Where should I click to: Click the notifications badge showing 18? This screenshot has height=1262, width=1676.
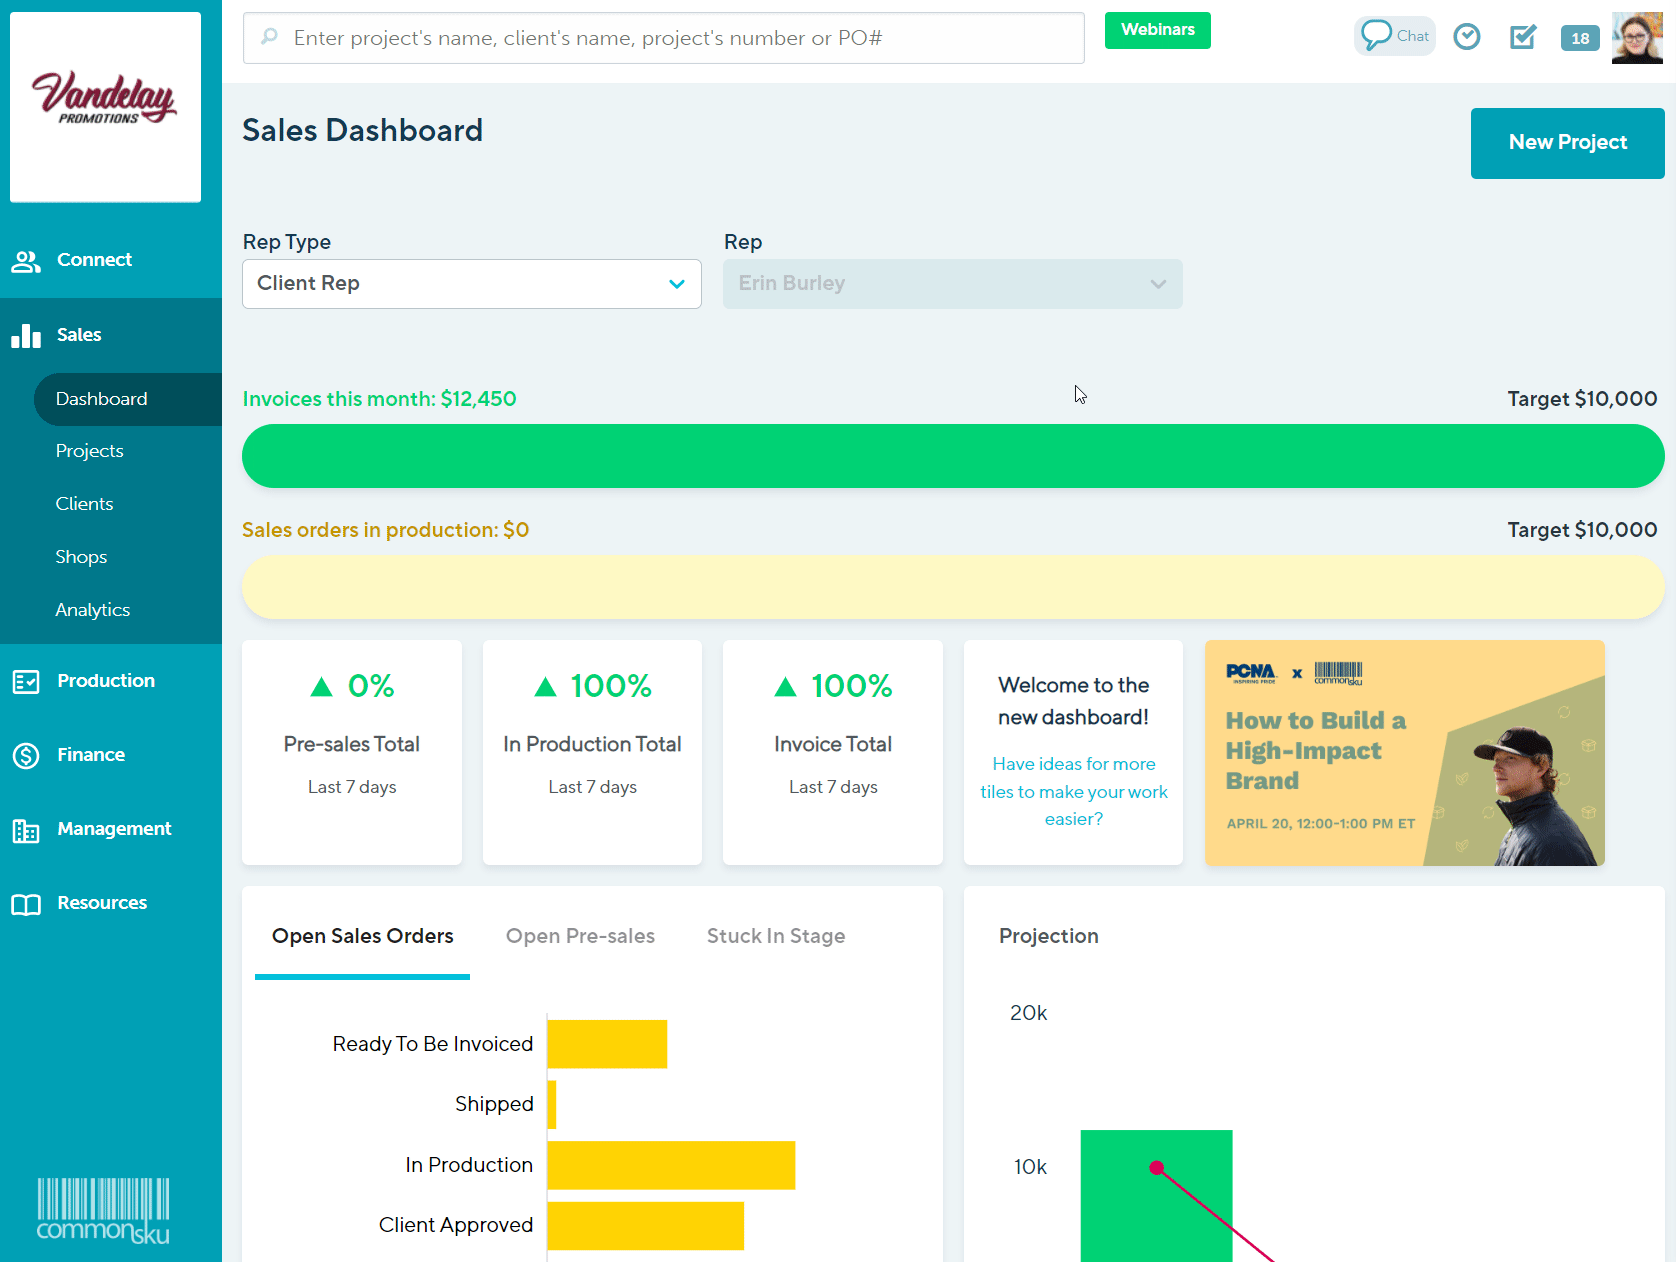point(1580,37)
